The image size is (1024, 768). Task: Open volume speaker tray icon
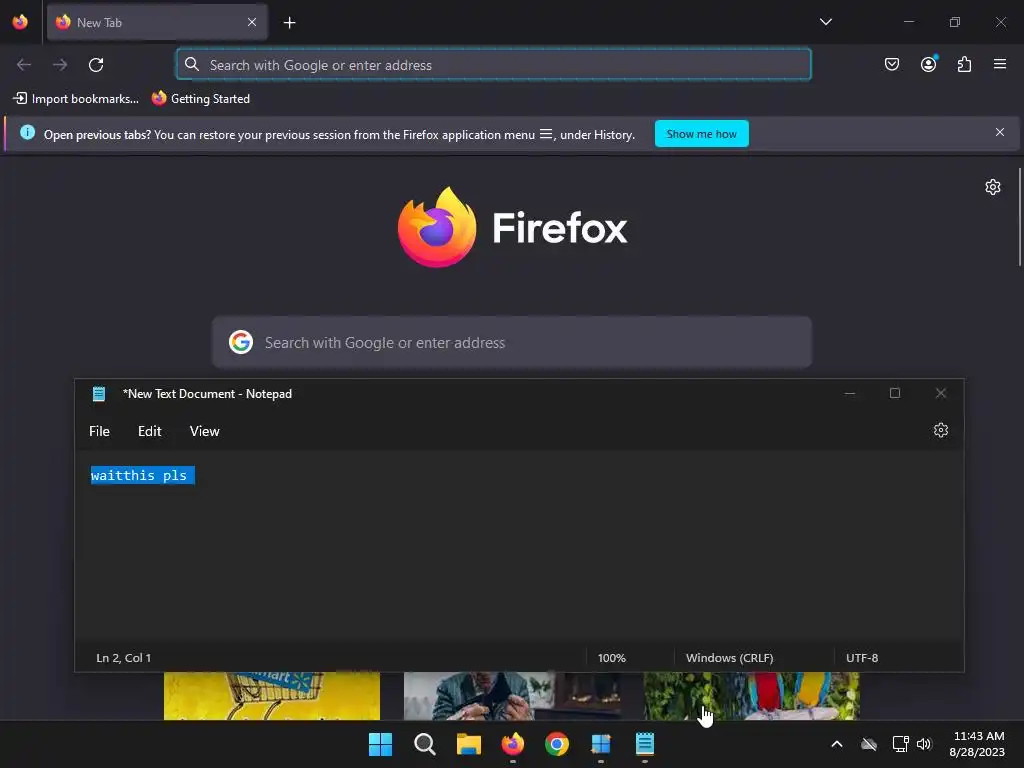pos(924,744)
